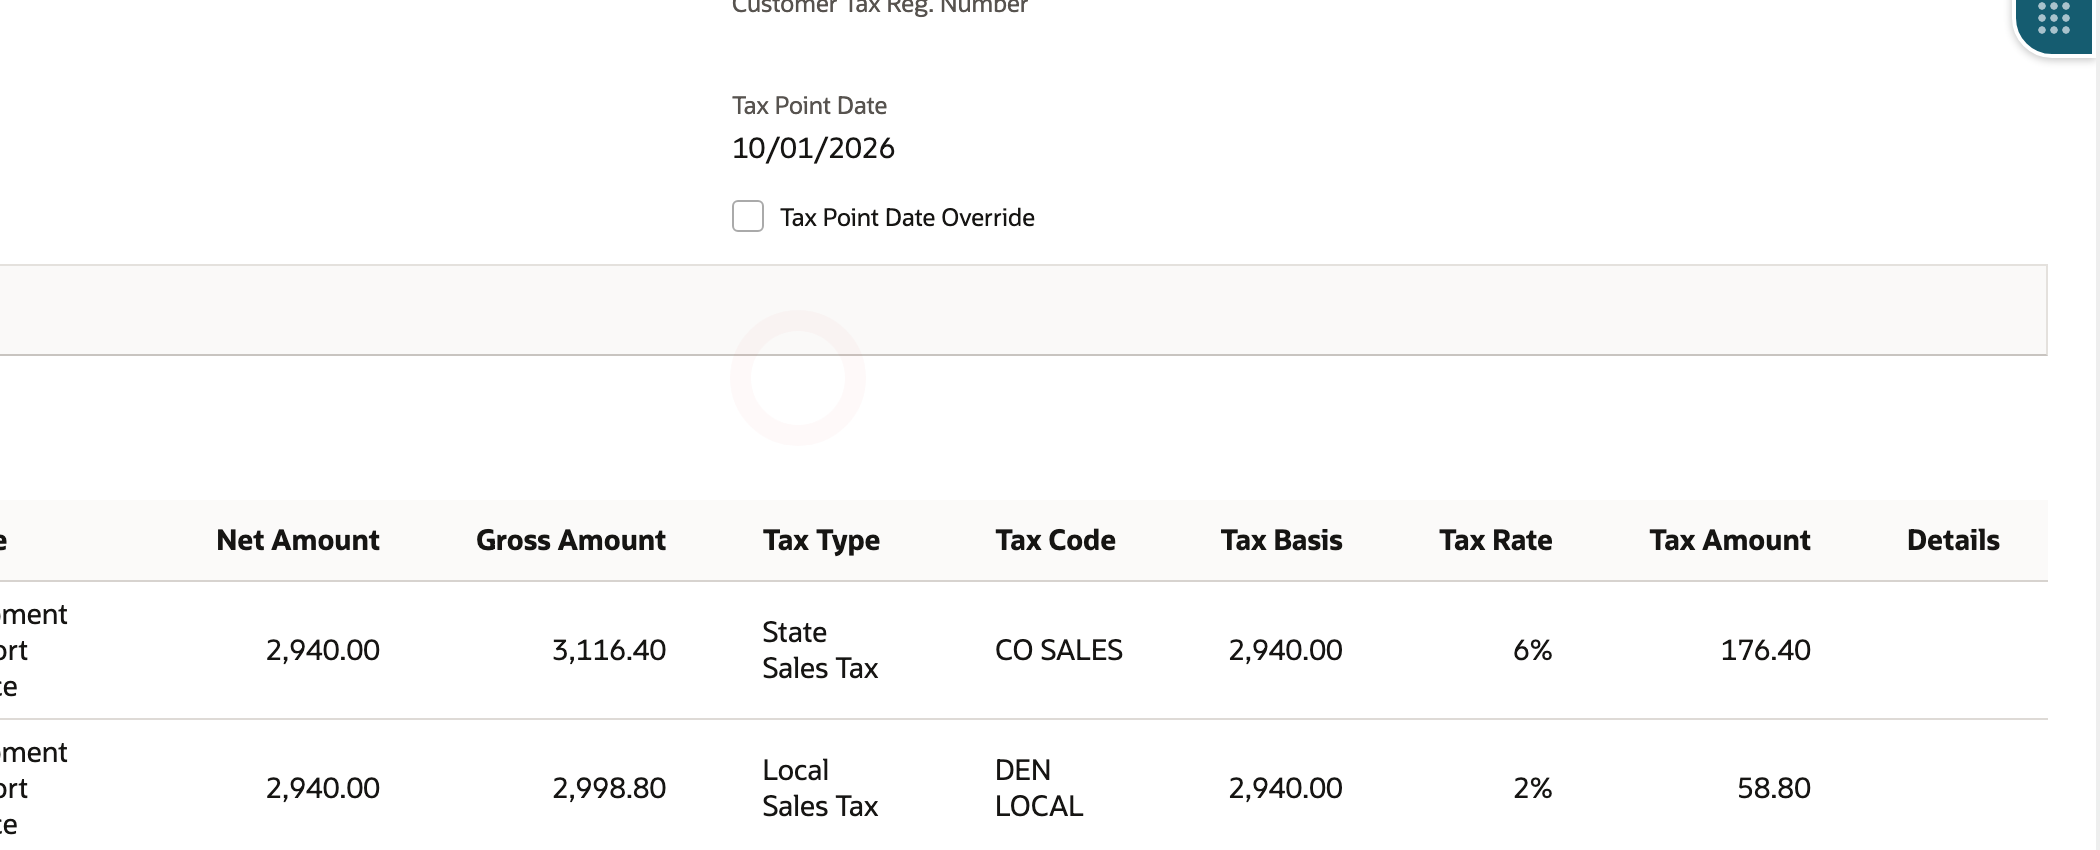The width and height of the screenshot is (2100, 850).
Task: Click the Tax Point Date value 10/01/2026
Action: point(813,148)
